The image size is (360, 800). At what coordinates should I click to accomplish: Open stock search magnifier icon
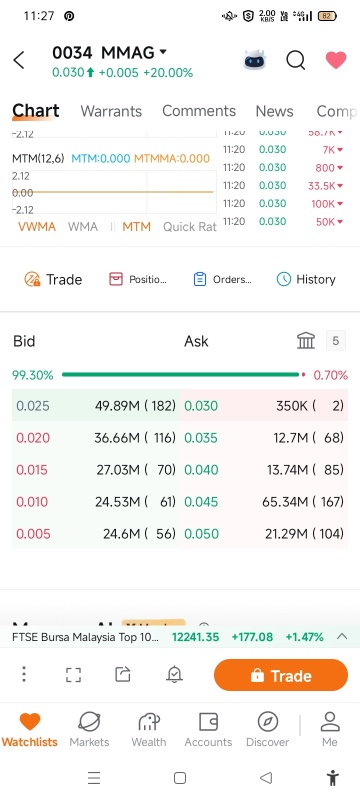(295, 60)
